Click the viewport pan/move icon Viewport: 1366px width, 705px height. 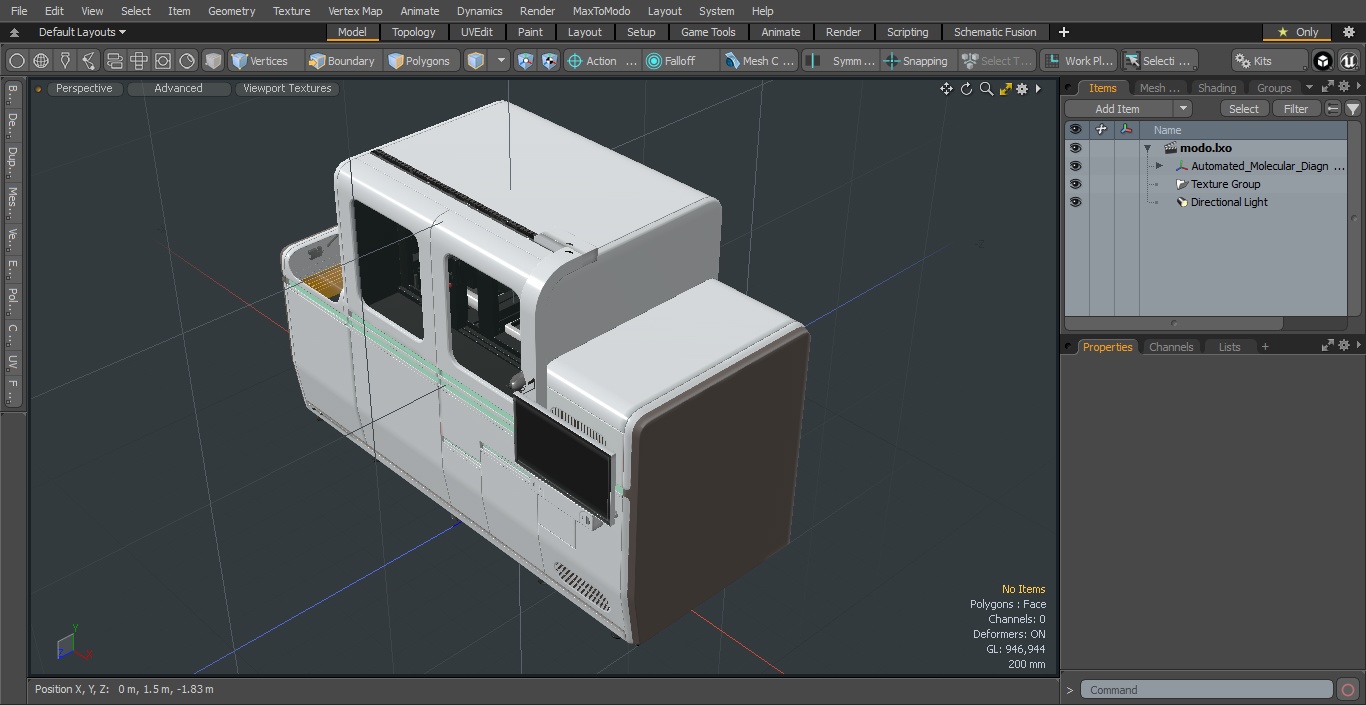(x=946, y=89)
